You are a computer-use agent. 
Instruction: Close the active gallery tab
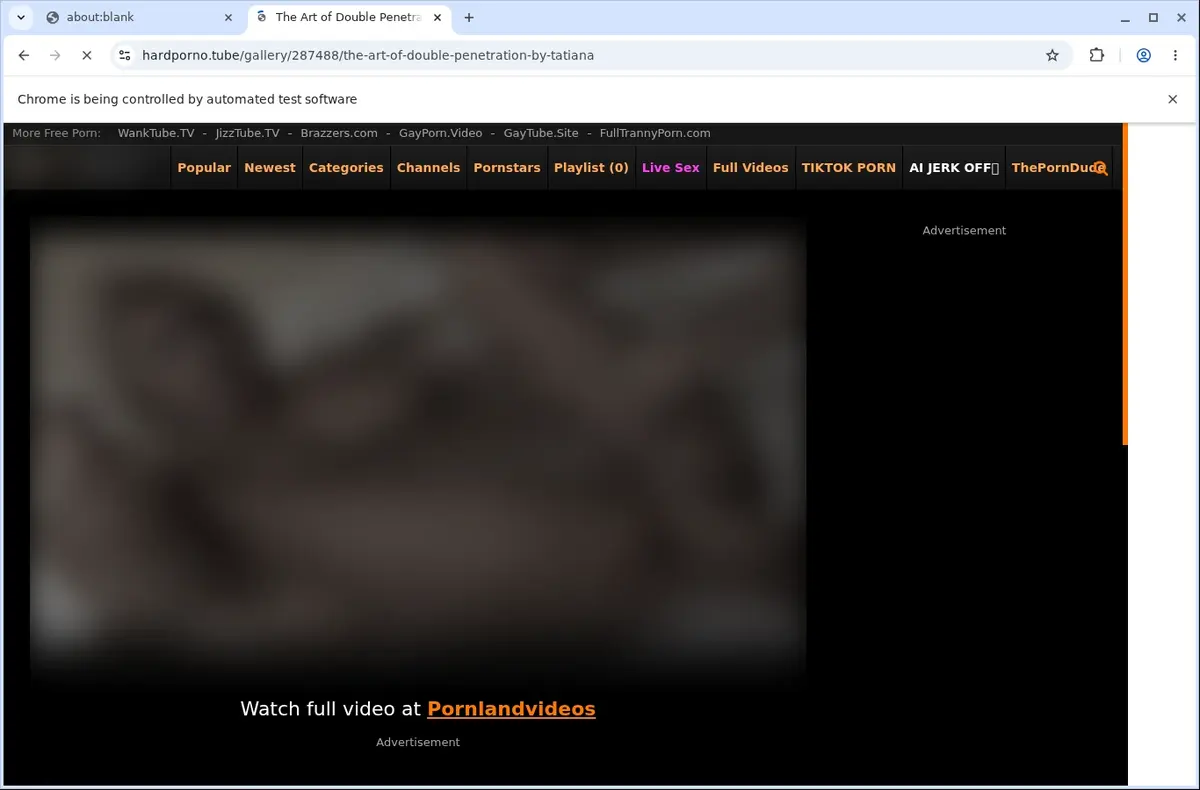pos(436,17)
